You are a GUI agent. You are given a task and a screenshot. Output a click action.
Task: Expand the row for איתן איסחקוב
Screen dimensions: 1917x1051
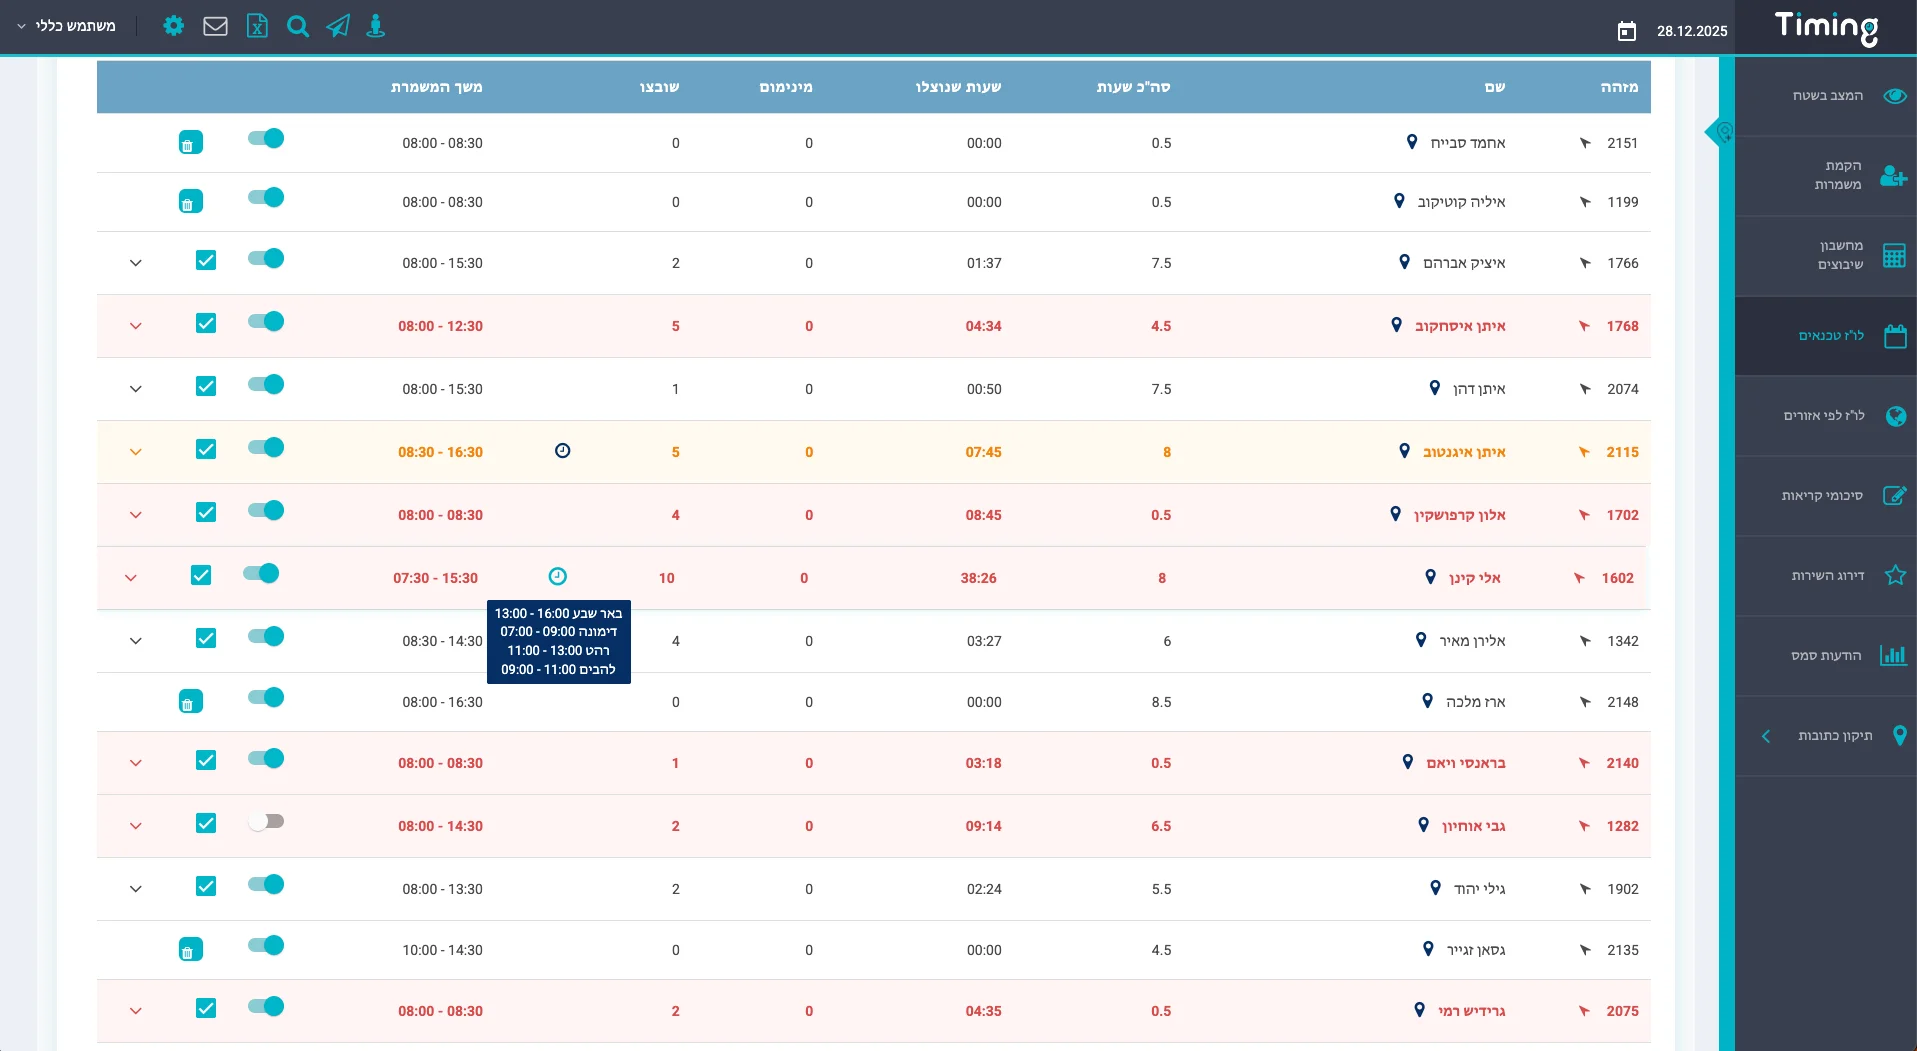[136, 326]
